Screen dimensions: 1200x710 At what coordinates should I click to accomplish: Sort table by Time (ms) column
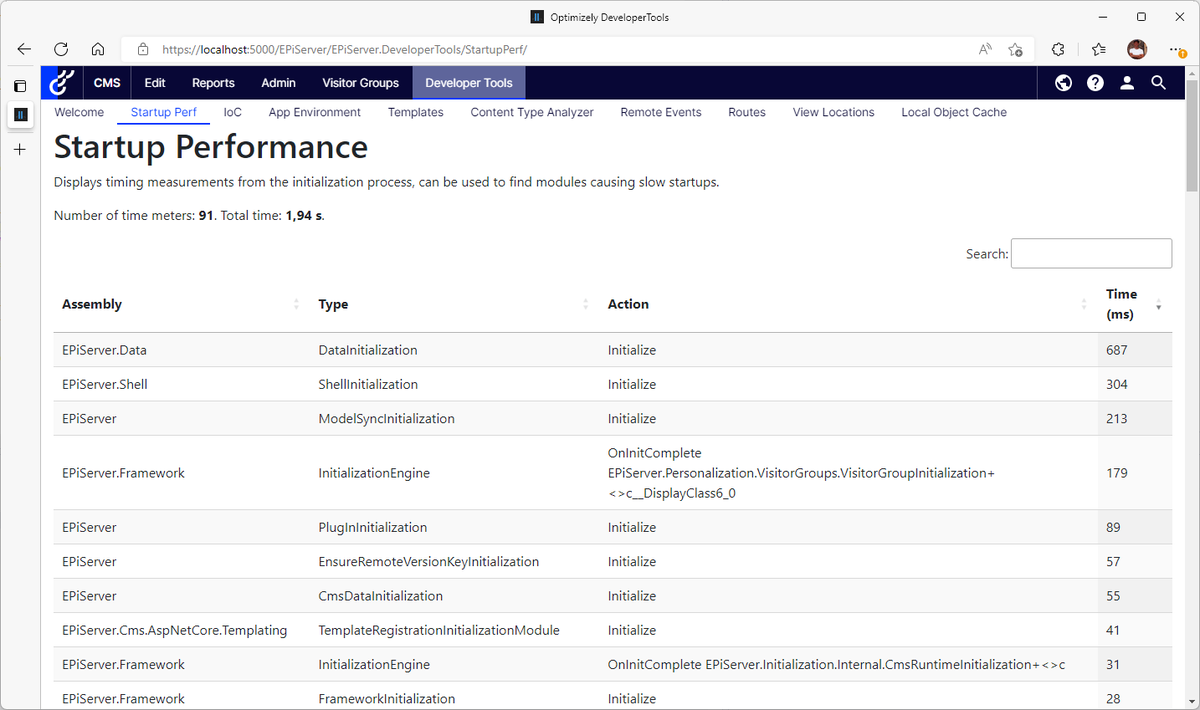coord(1135,304)
